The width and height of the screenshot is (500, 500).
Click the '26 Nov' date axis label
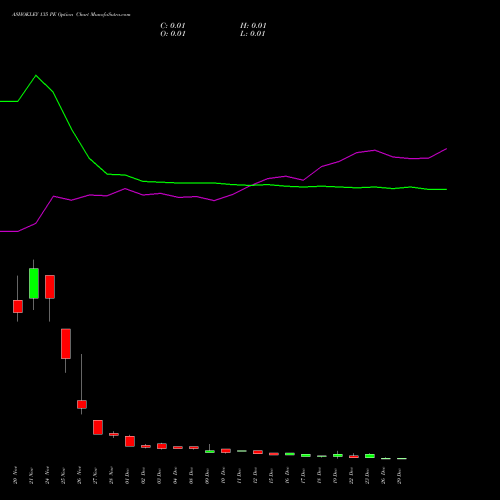pos(79,475)
